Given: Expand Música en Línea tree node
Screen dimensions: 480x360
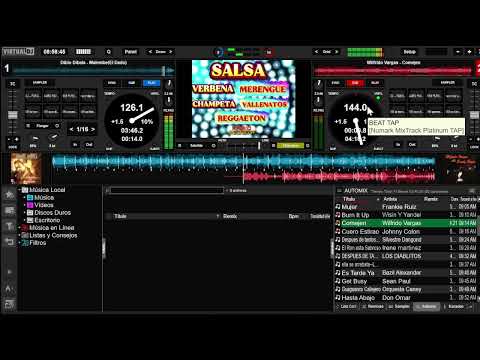Looking at the screenshot, I should [20, 228].
